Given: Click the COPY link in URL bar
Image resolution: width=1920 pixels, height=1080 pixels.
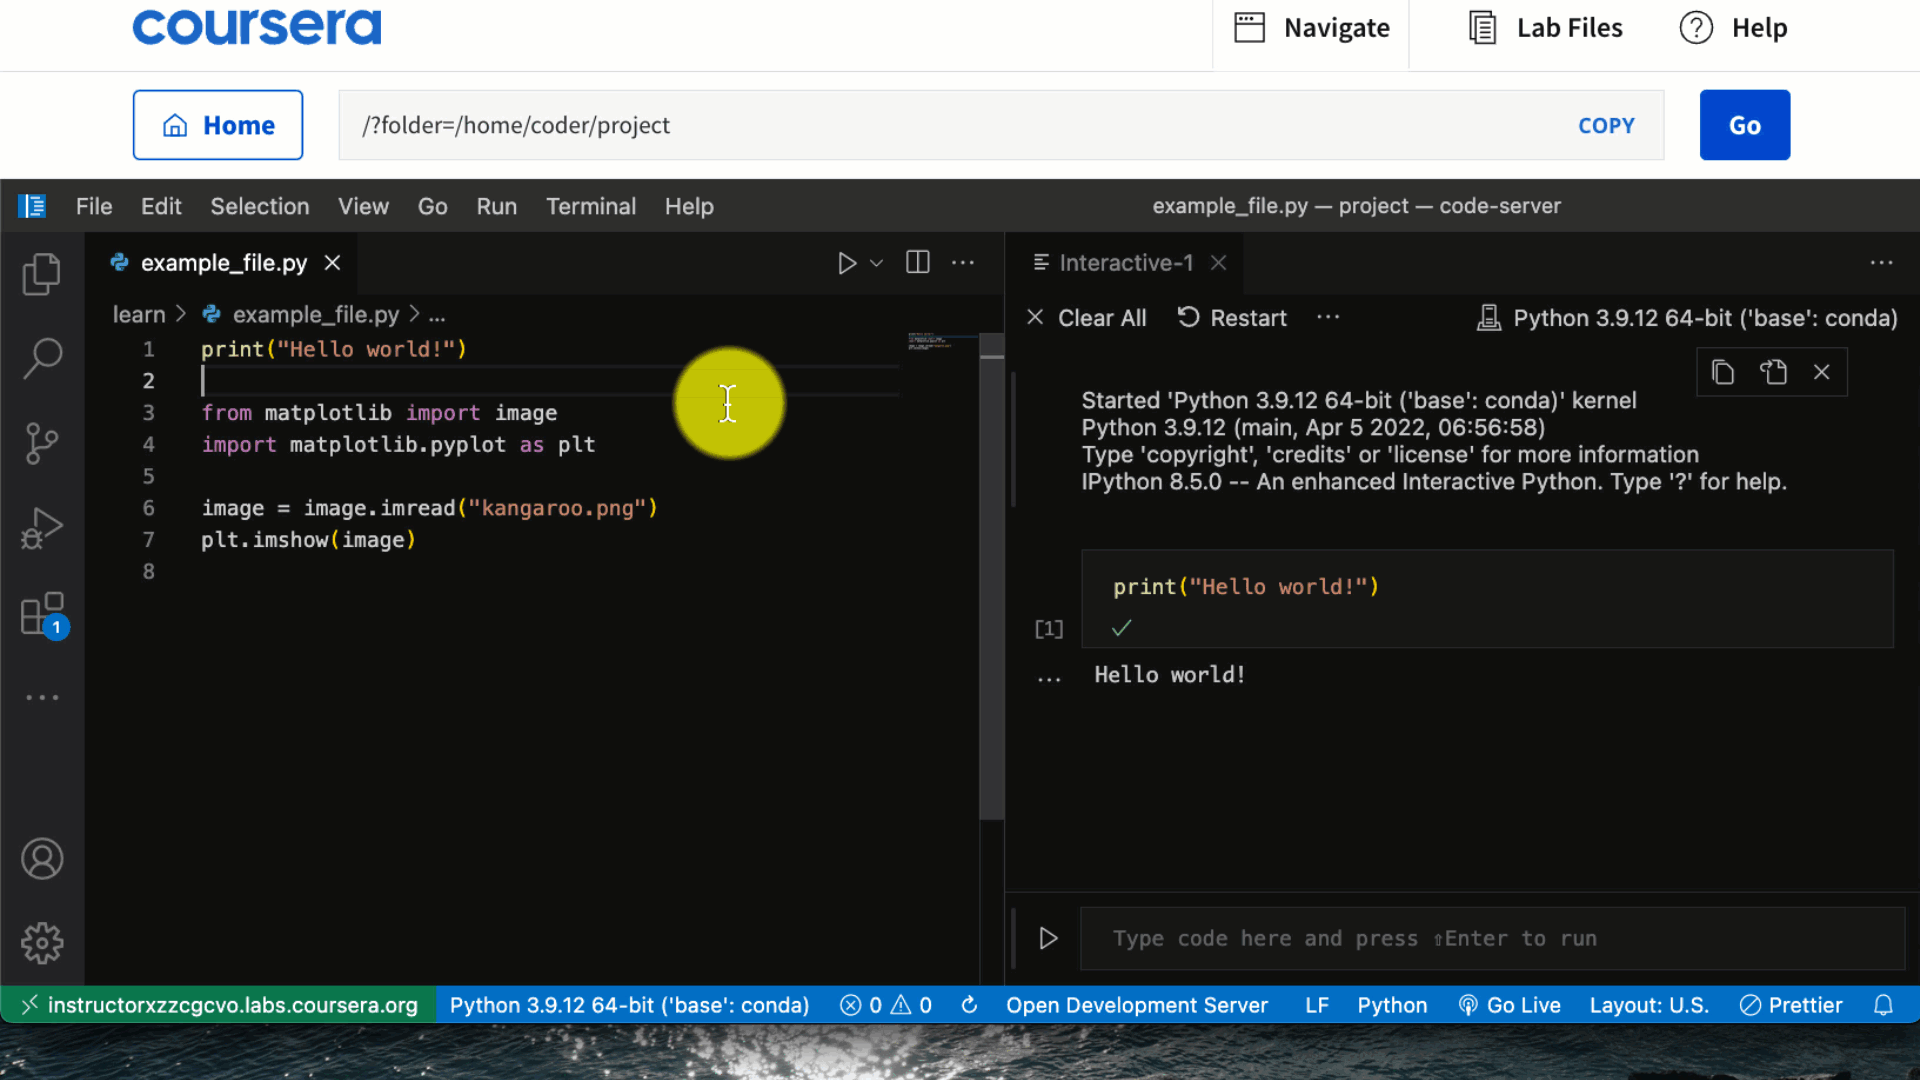Looking at the screenshot, I should [1606, 125].
